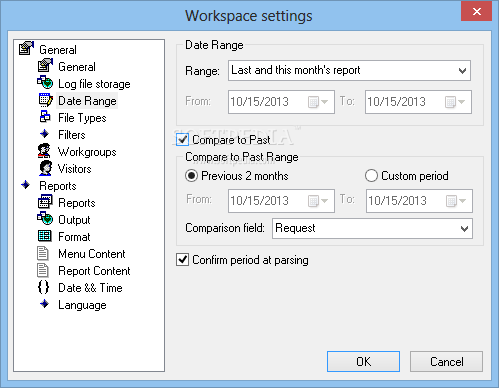The width and height of the screenshot is (499, 388).
Task: Click the Reports sub-item icon
Action: pos(45,202)
